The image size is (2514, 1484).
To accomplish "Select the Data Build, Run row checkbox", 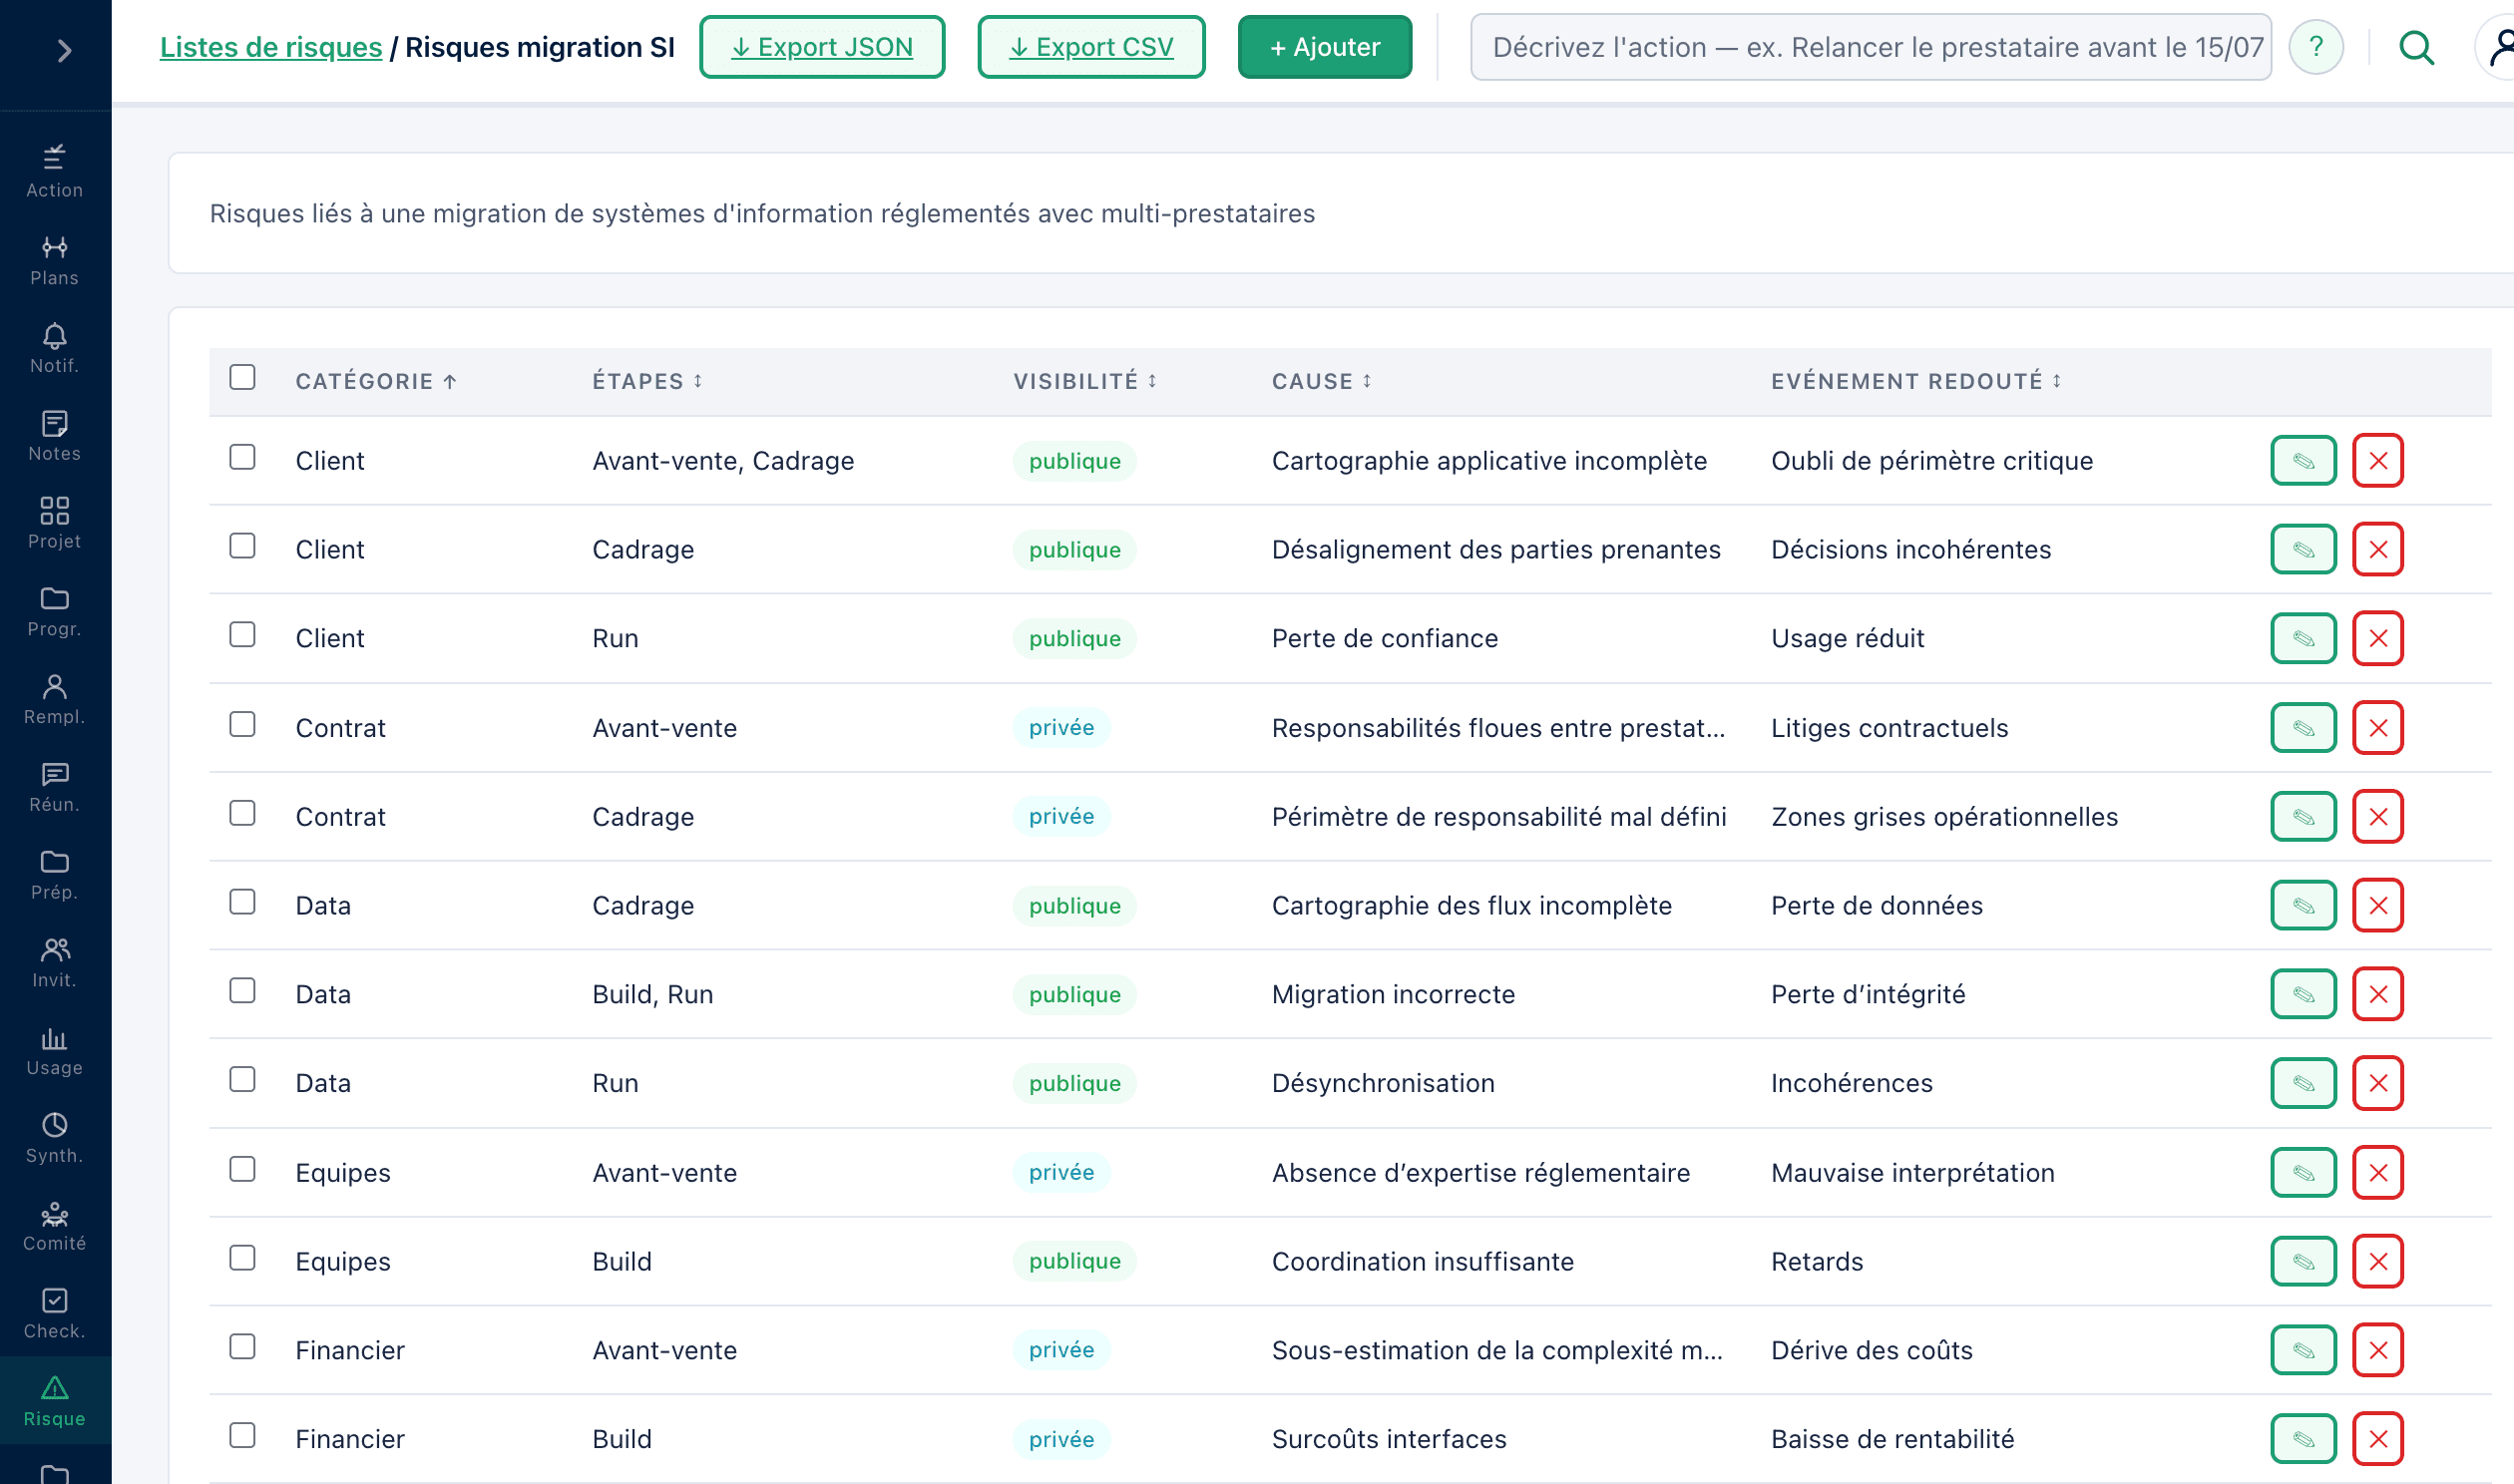I will click(x=242, y=991).
